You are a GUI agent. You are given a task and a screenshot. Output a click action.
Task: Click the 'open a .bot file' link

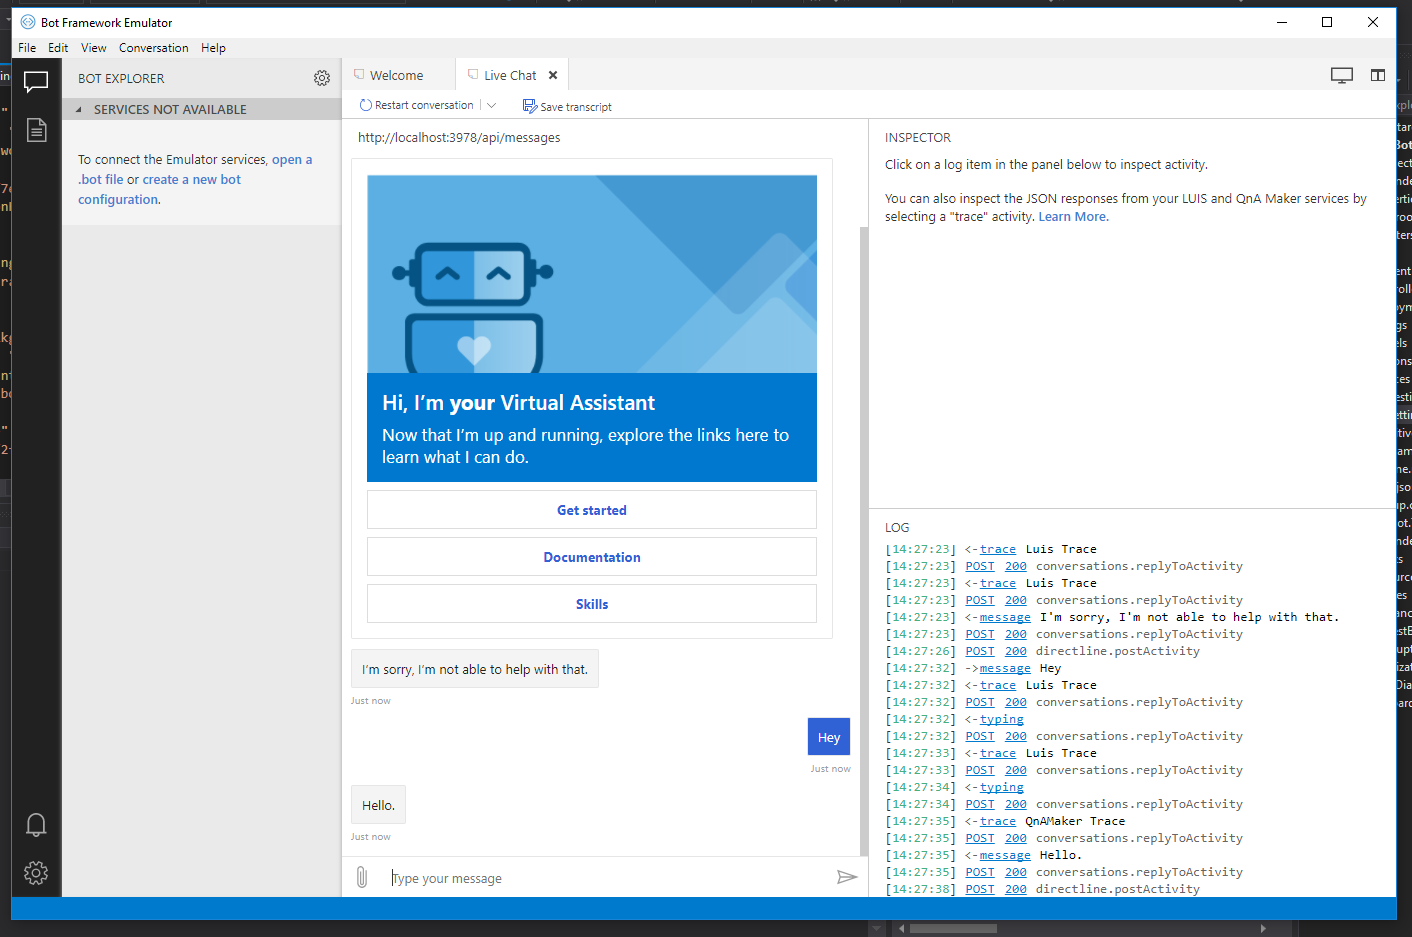(292, 159)
